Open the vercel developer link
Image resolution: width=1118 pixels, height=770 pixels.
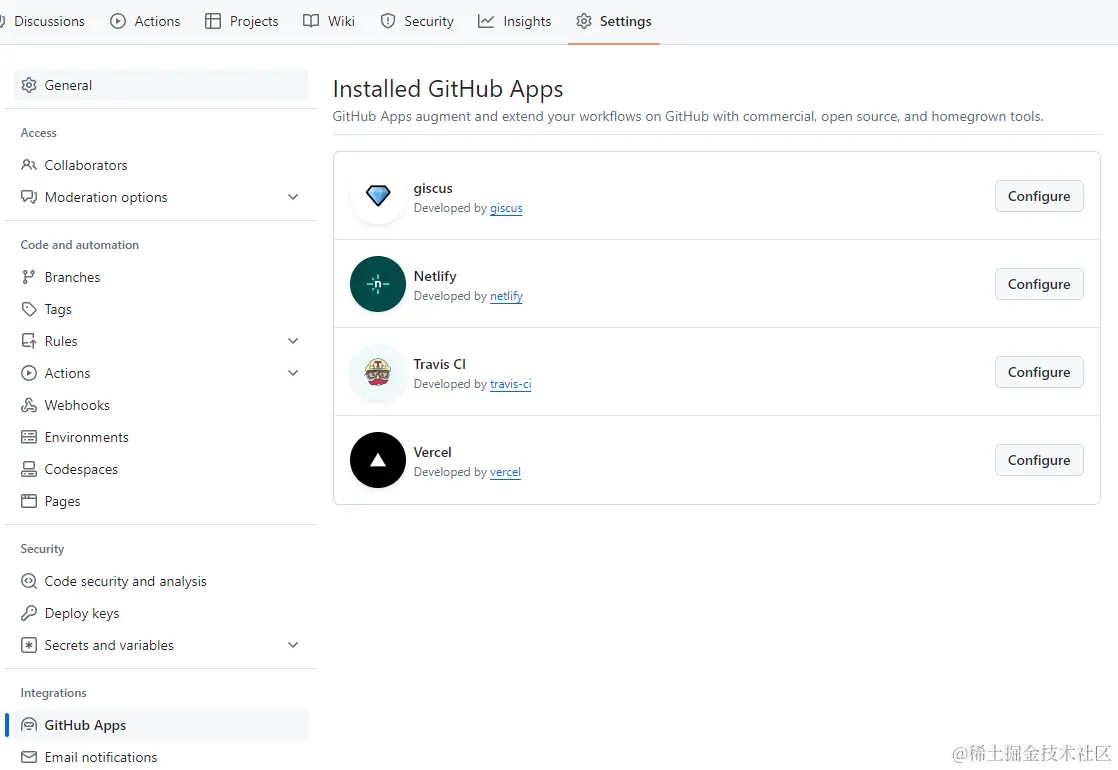coord(505,472)
